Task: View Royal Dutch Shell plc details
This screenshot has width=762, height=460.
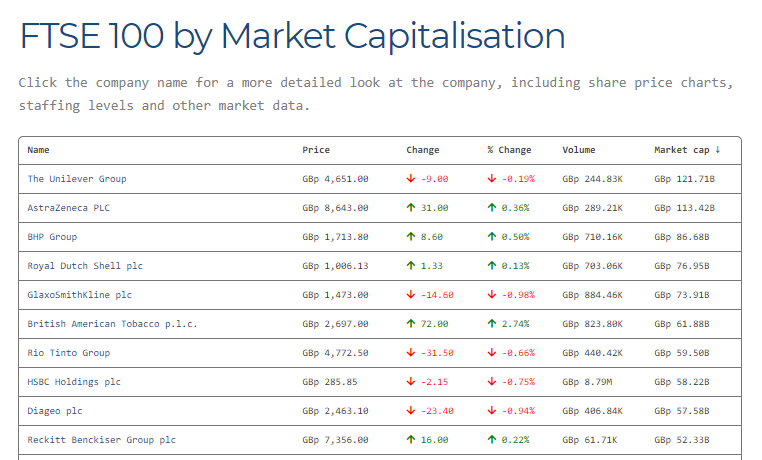Action: [85, 266]
